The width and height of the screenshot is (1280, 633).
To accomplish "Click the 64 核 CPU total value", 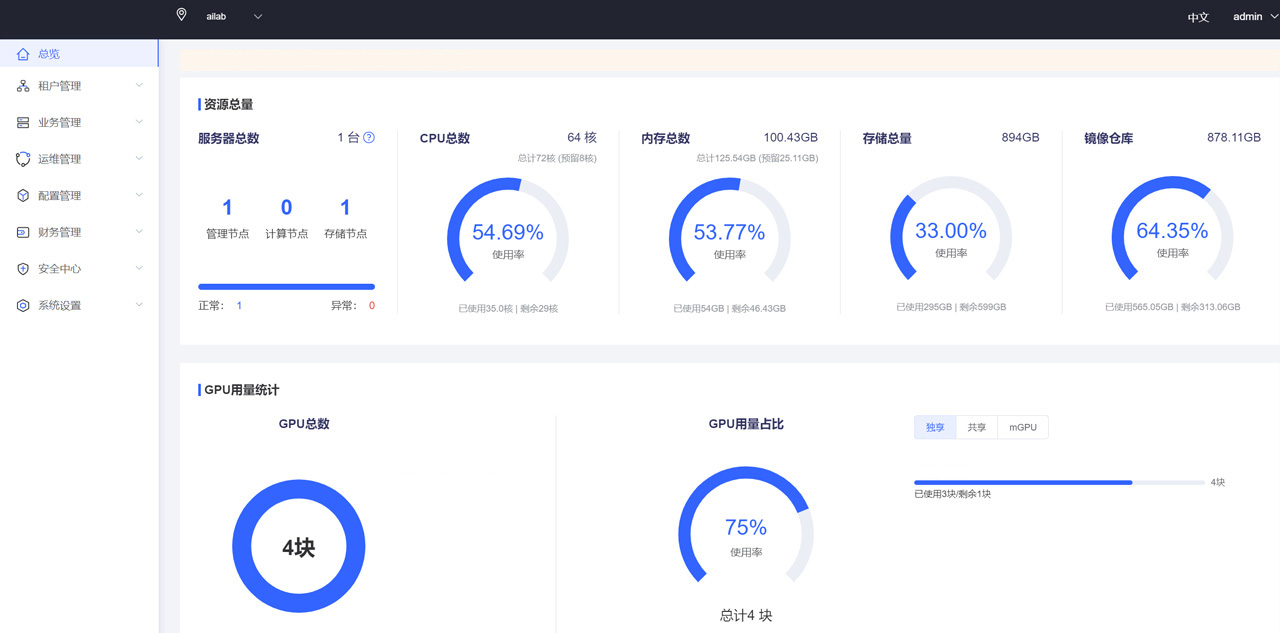I will (x=582, y=138).
